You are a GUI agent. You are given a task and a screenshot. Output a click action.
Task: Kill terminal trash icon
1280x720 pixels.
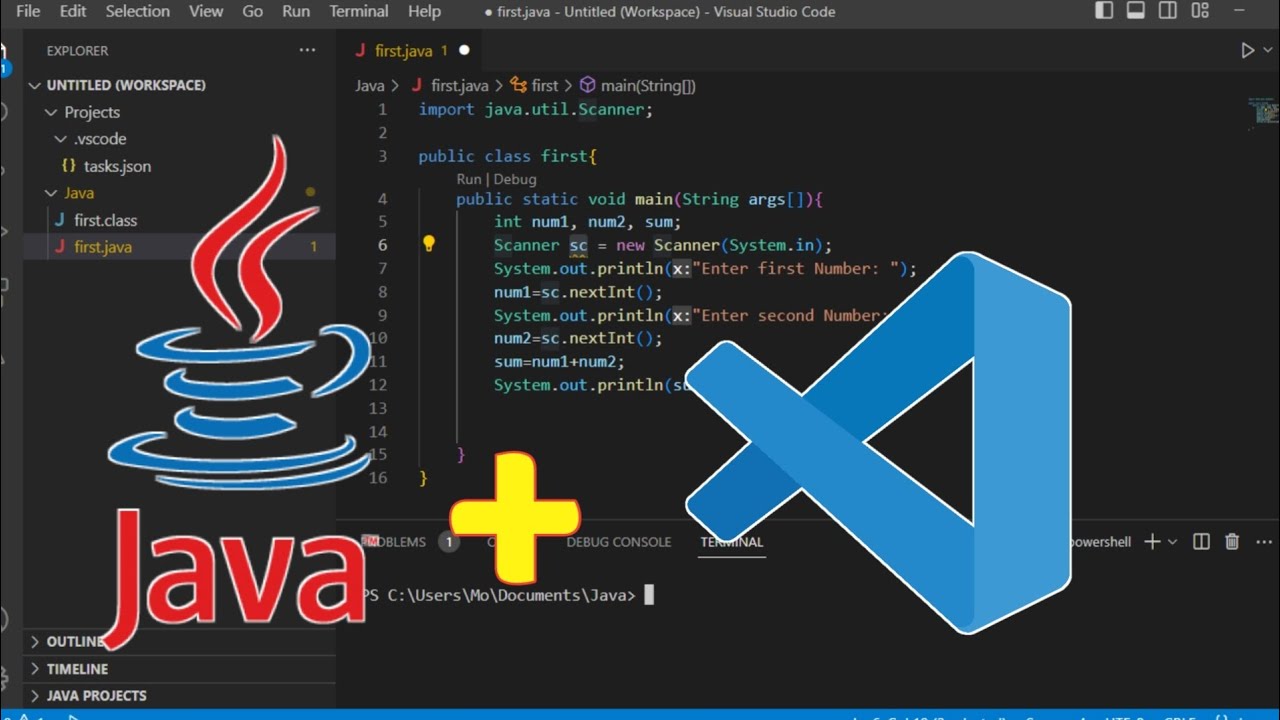1232,541
